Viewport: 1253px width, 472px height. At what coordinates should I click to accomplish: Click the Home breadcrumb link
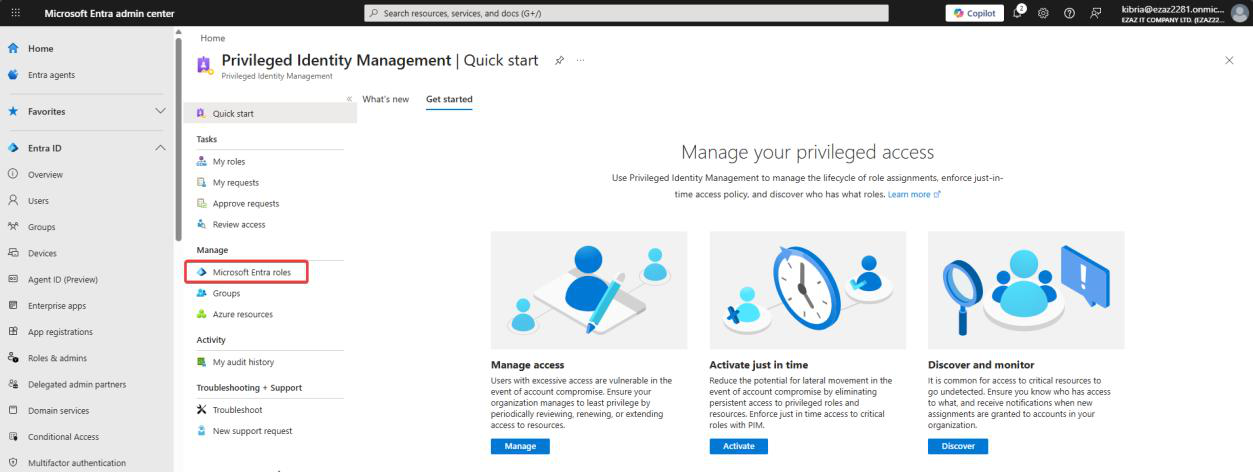[212, 38]
